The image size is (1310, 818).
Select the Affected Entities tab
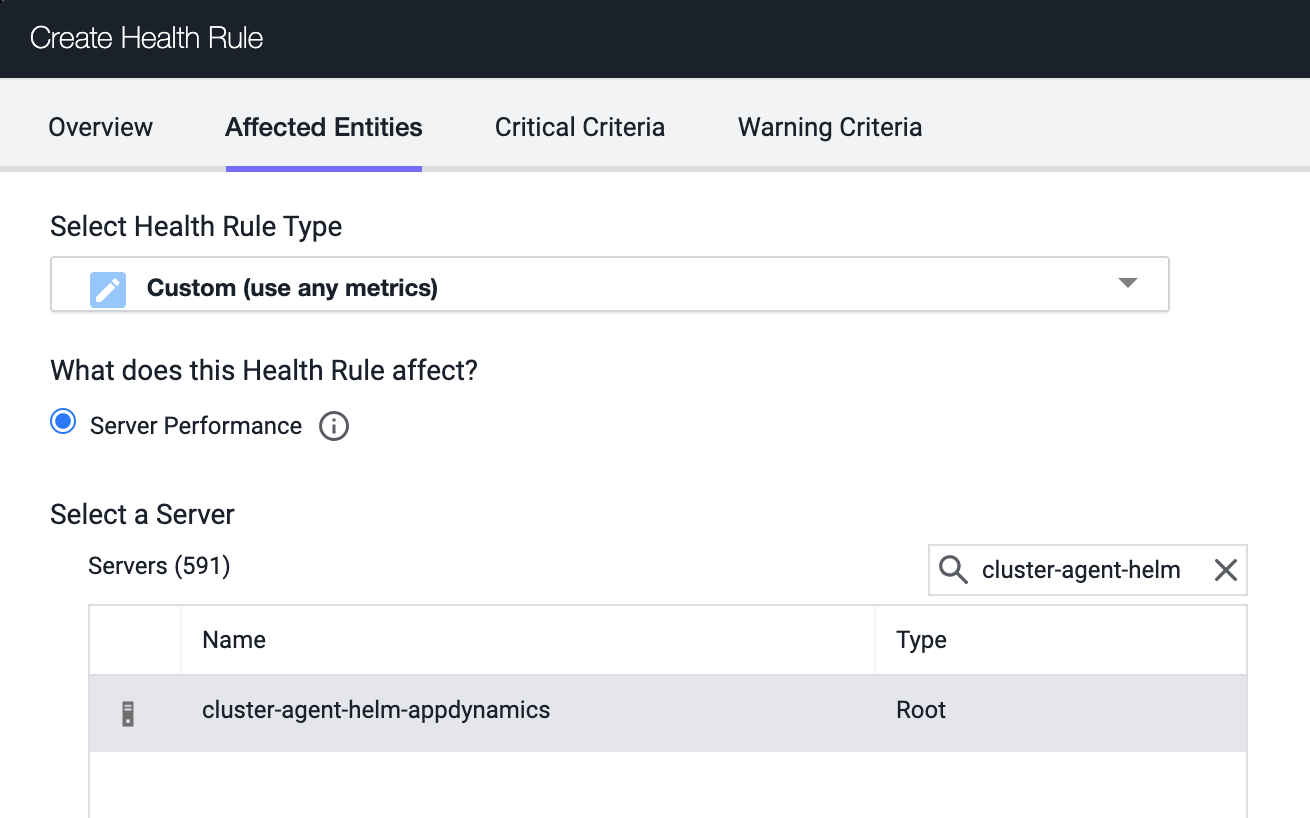tap(323, 127)
